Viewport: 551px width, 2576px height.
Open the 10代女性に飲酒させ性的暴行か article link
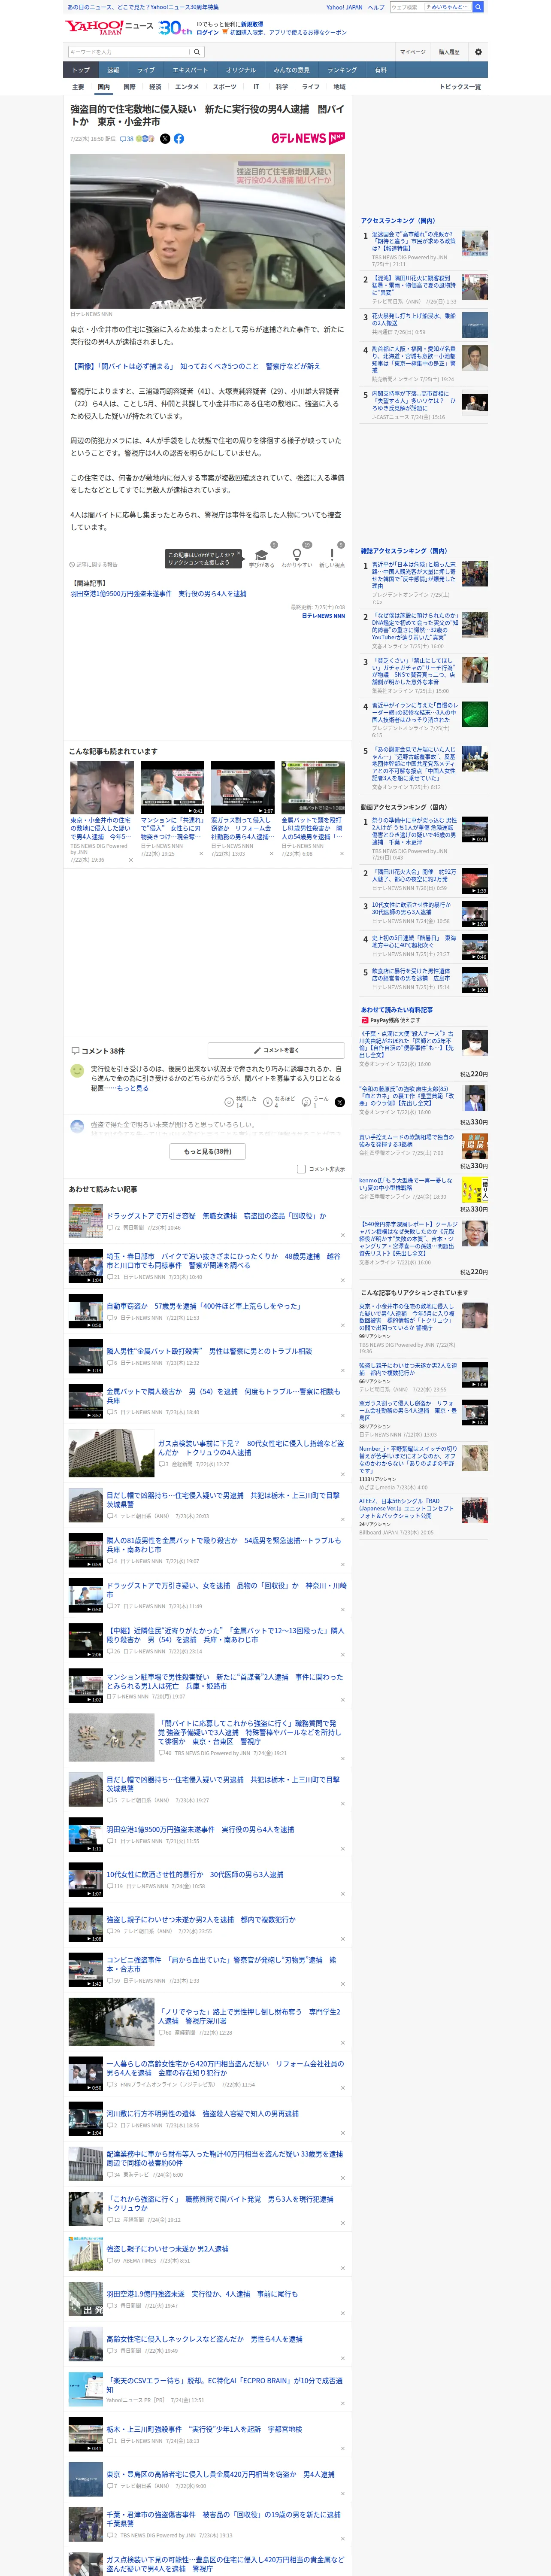[x=195, y=1875]
